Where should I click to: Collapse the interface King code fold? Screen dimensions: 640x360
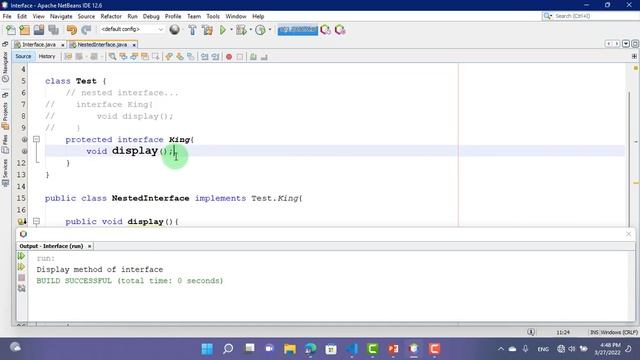click(x=36, y=139)
